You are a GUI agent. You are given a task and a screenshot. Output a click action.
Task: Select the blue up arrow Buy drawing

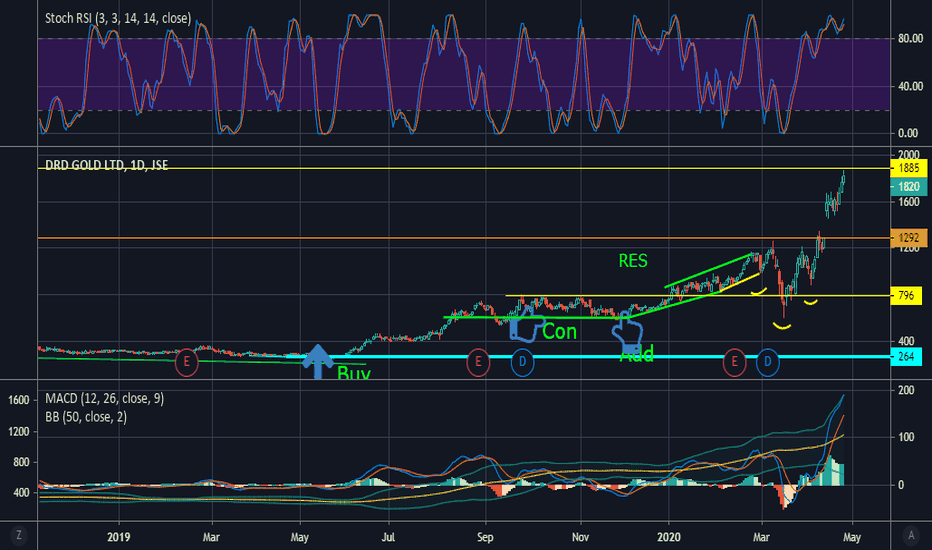click(318, 362)
